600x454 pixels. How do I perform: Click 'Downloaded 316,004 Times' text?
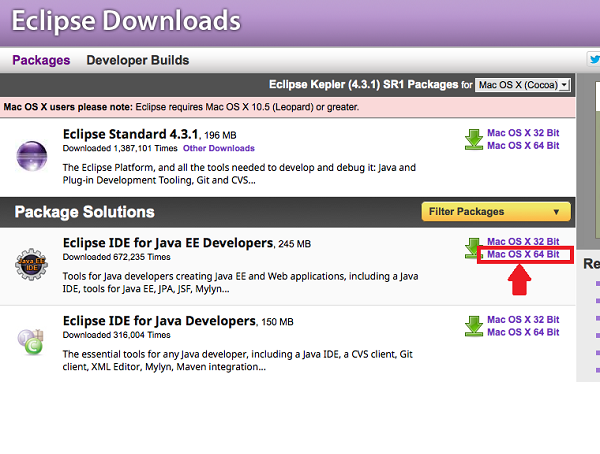[x=116, y=335]
